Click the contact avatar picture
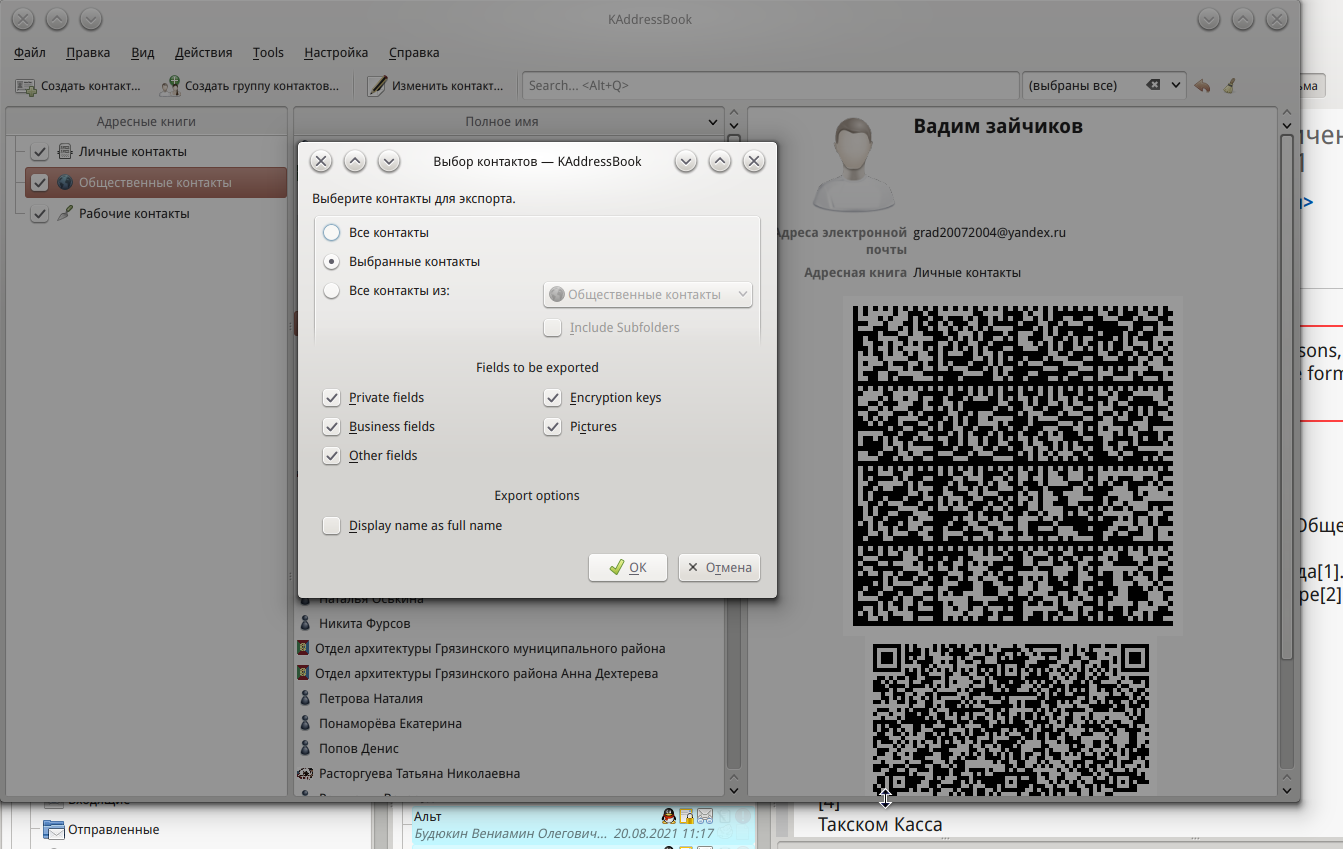The width and height of the screenshot is (1343, 849). [x=852, y=163]
